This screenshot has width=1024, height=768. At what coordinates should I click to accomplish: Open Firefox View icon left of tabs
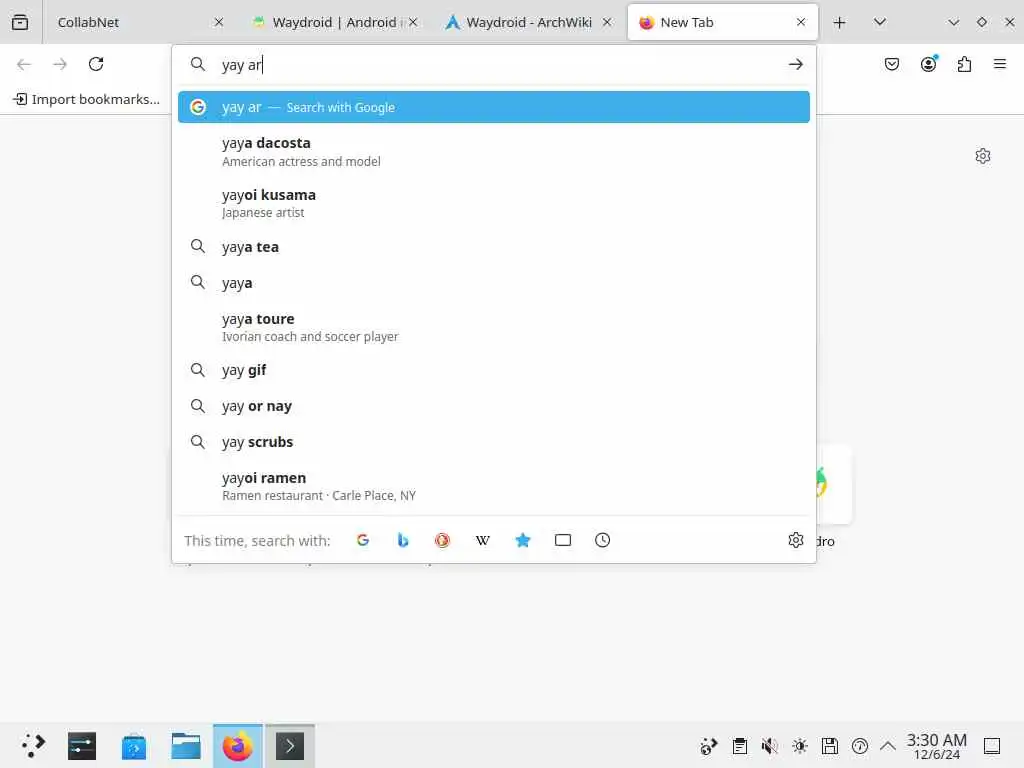20,22
